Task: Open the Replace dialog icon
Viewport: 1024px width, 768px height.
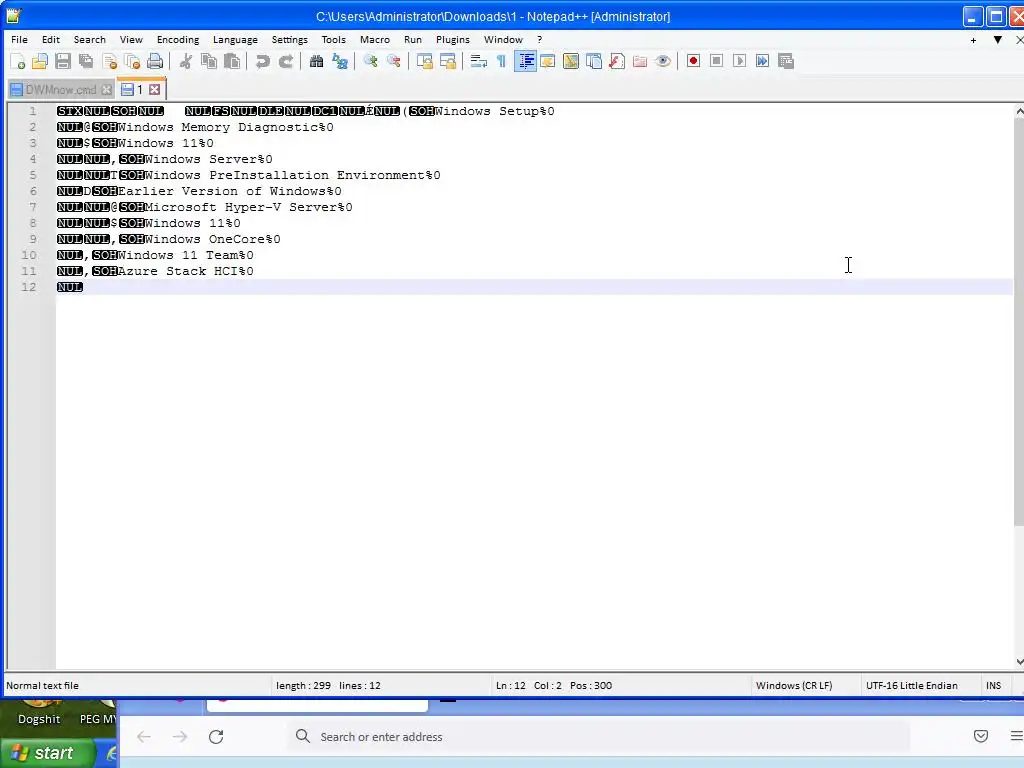Action: click(x=340, y=61)
